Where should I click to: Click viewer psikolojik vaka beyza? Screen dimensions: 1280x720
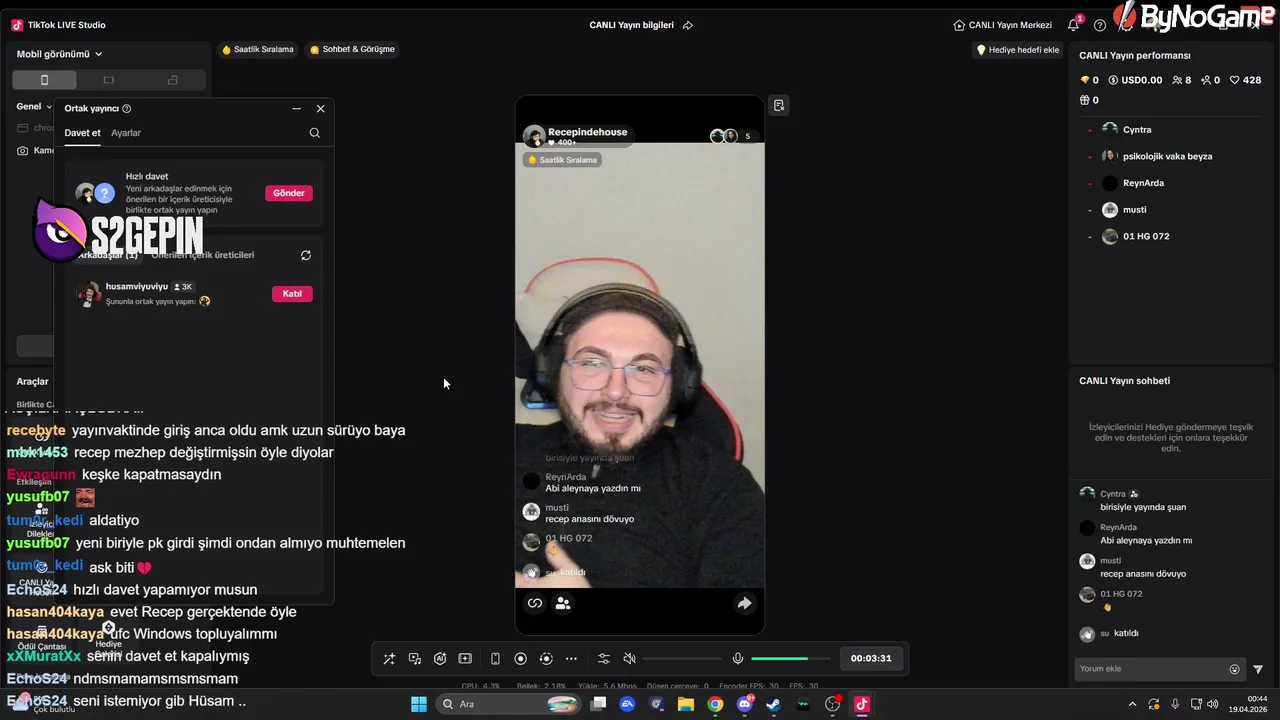pyautogui.click(x=1156, y=156)
